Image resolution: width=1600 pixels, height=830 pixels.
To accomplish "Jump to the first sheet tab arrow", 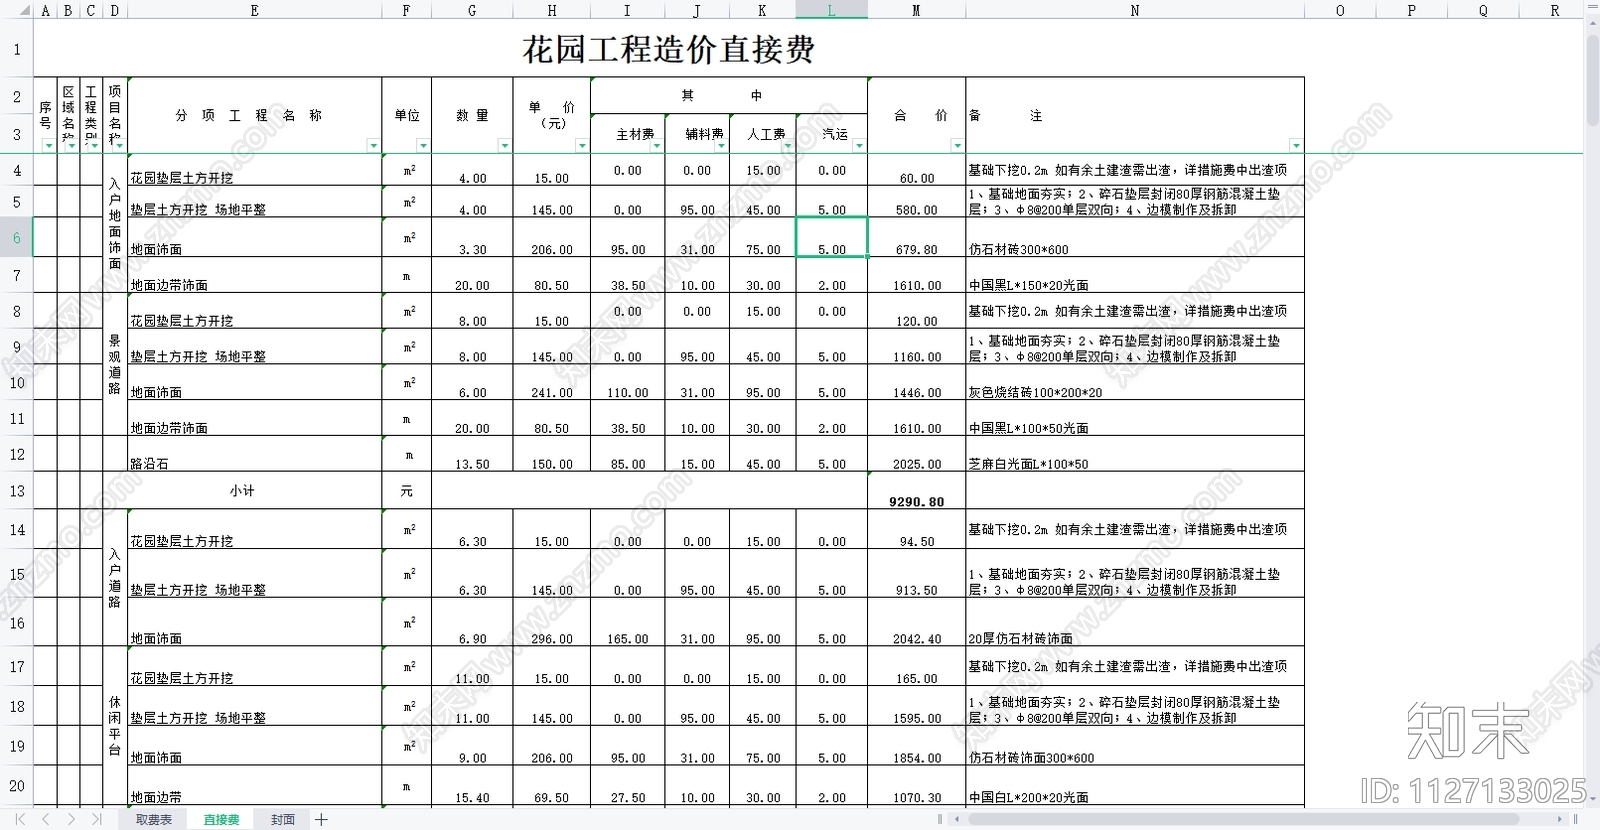I will [20, 819].
